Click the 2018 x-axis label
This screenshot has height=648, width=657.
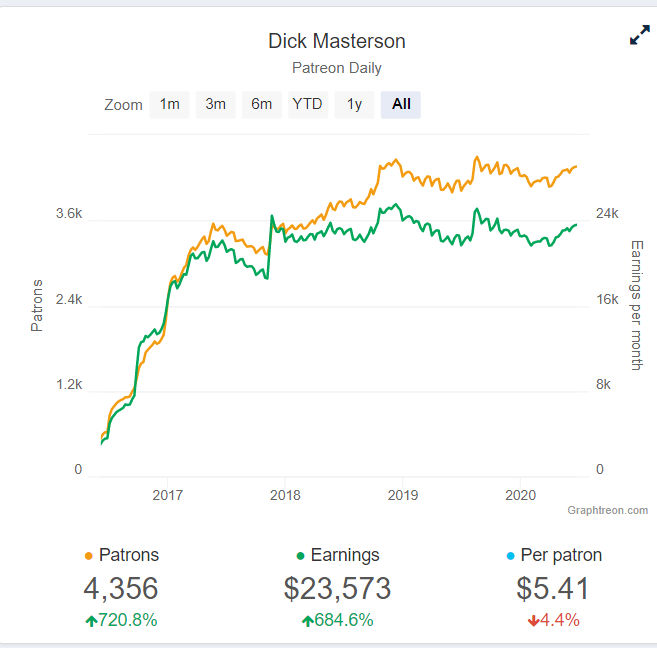(x=285, y=495)
